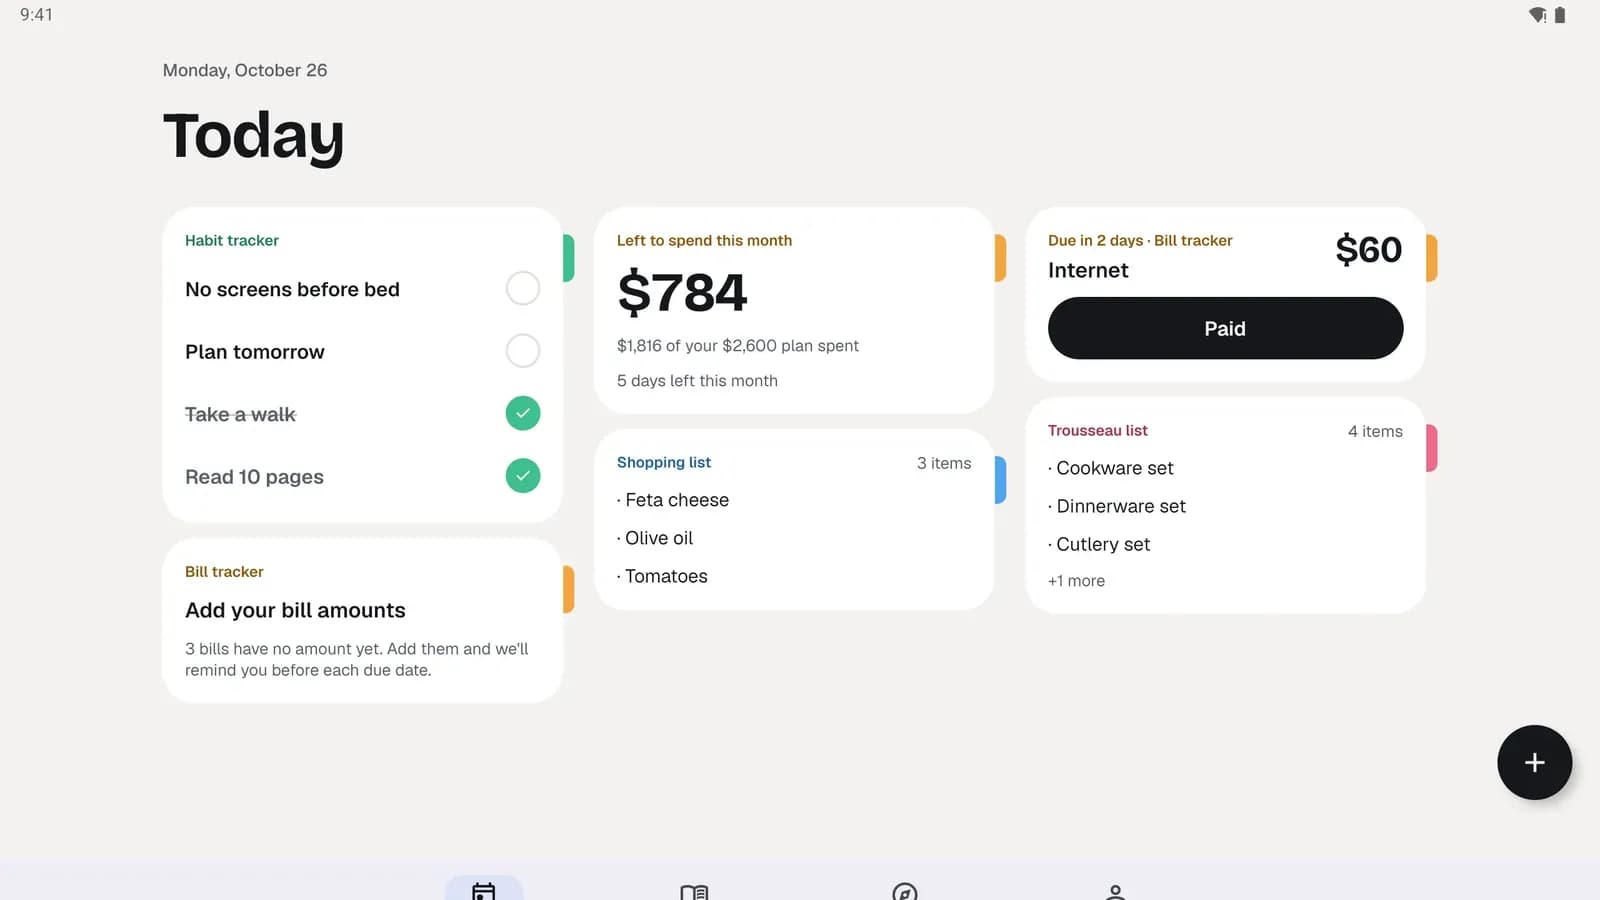Open the book journal navigation icon
Screen dimensions: 1600x900
coord(694,891)
